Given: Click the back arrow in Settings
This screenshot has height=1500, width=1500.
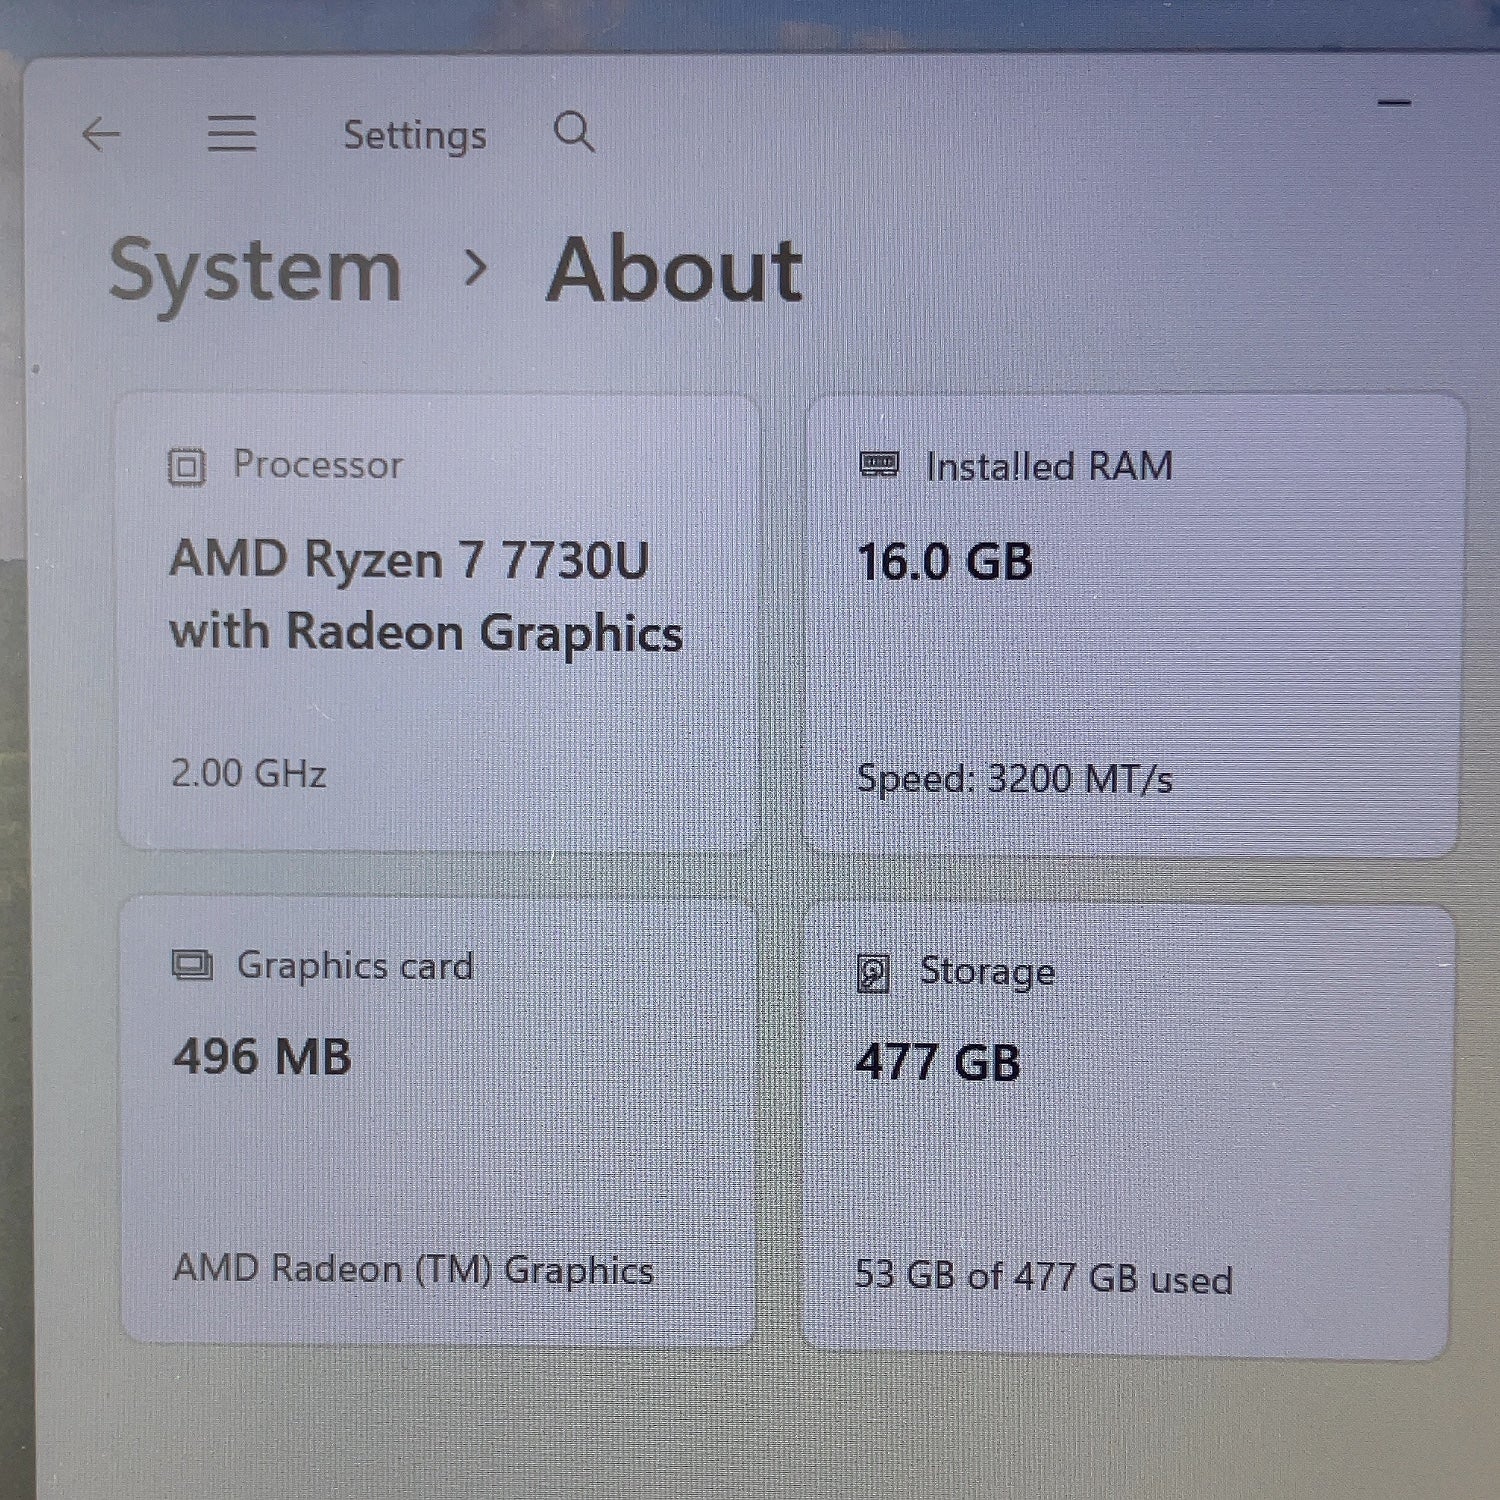Looking at the screenshot, I should [101, 134].
